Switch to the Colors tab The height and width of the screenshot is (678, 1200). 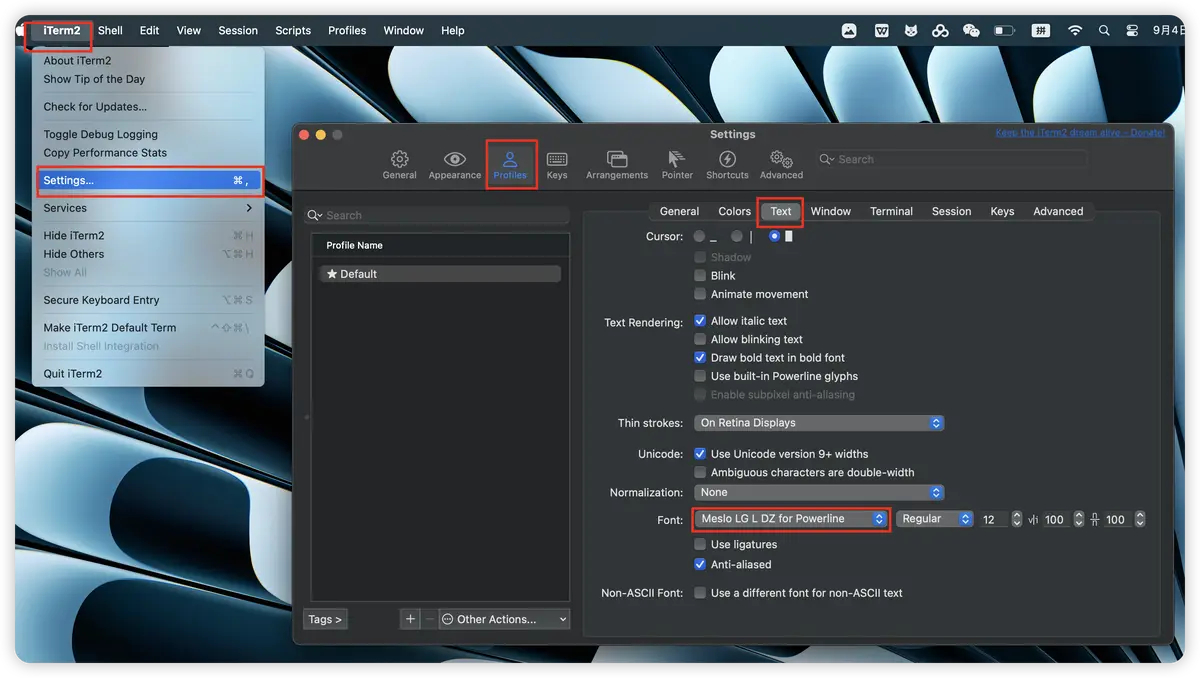pyautogui.click(x=734, y=211)
